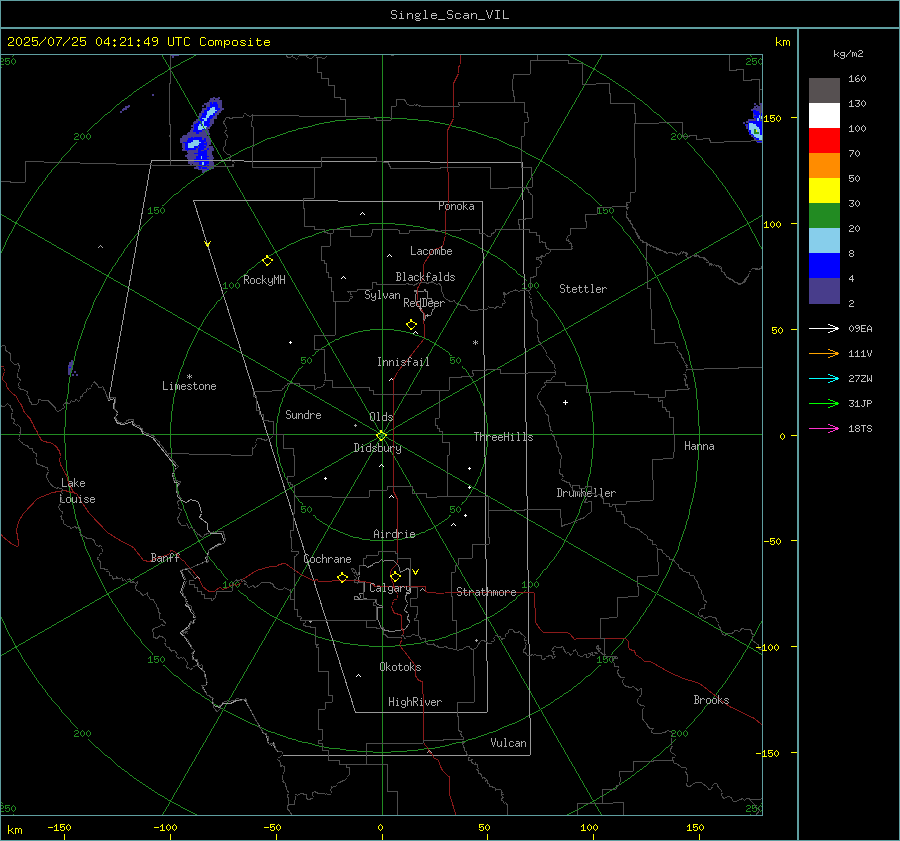Click the Lacombe label
The width and height of the screenshot is (900, 841).
click(431, 251)
